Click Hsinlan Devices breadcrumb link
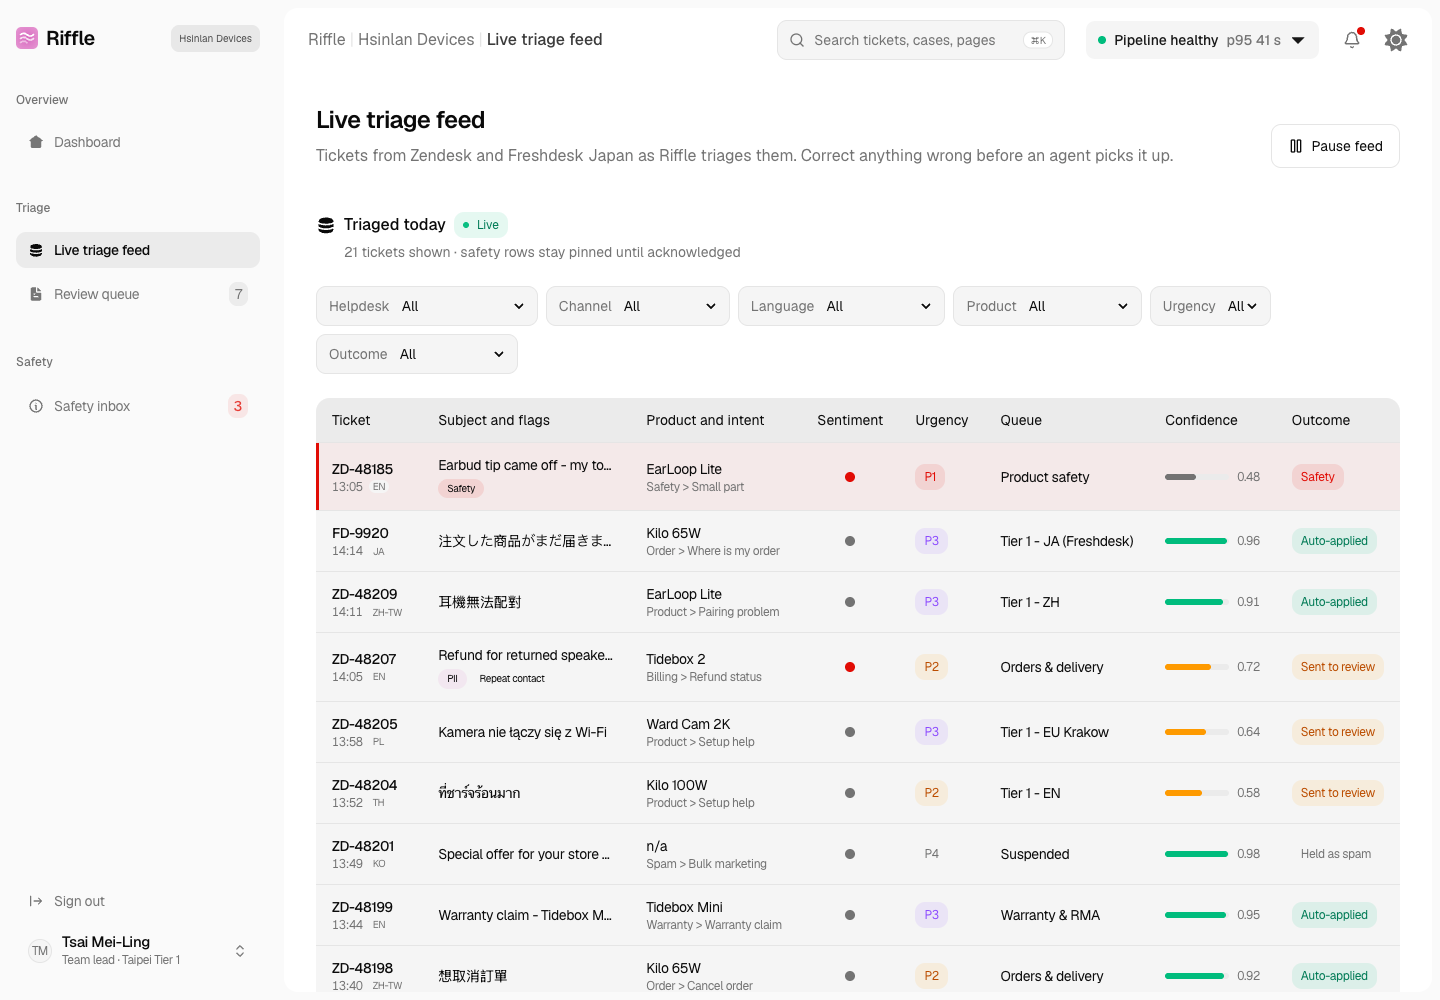The width and height of the screenshot is (1440, 1000). coord(416,40)
